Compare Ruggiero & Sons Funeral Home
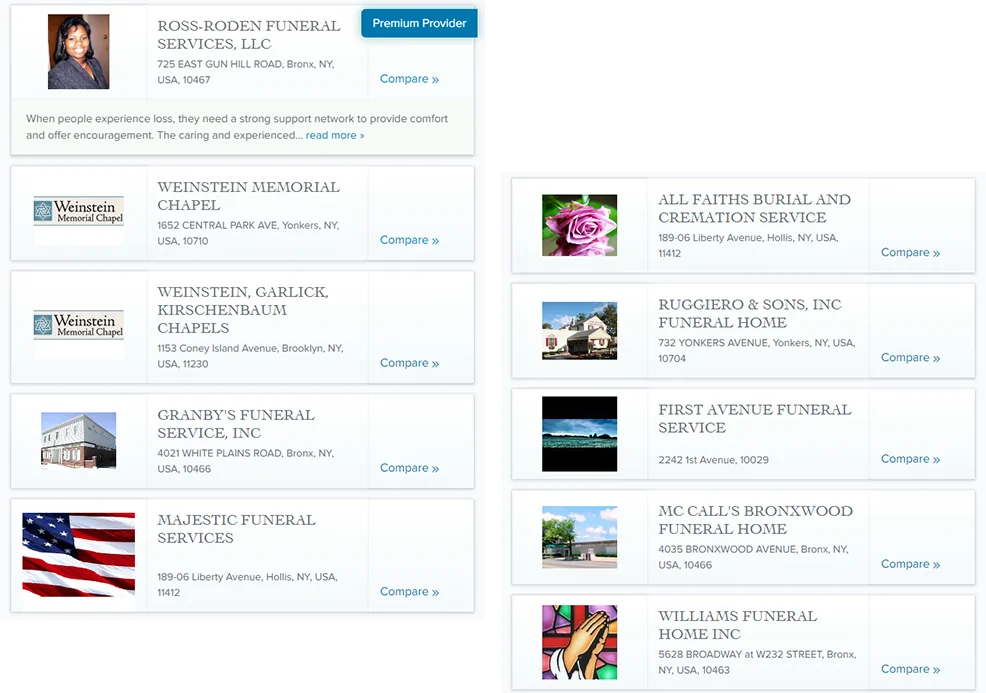The width and height of the screenshot is (986, 693). point(910,357)
